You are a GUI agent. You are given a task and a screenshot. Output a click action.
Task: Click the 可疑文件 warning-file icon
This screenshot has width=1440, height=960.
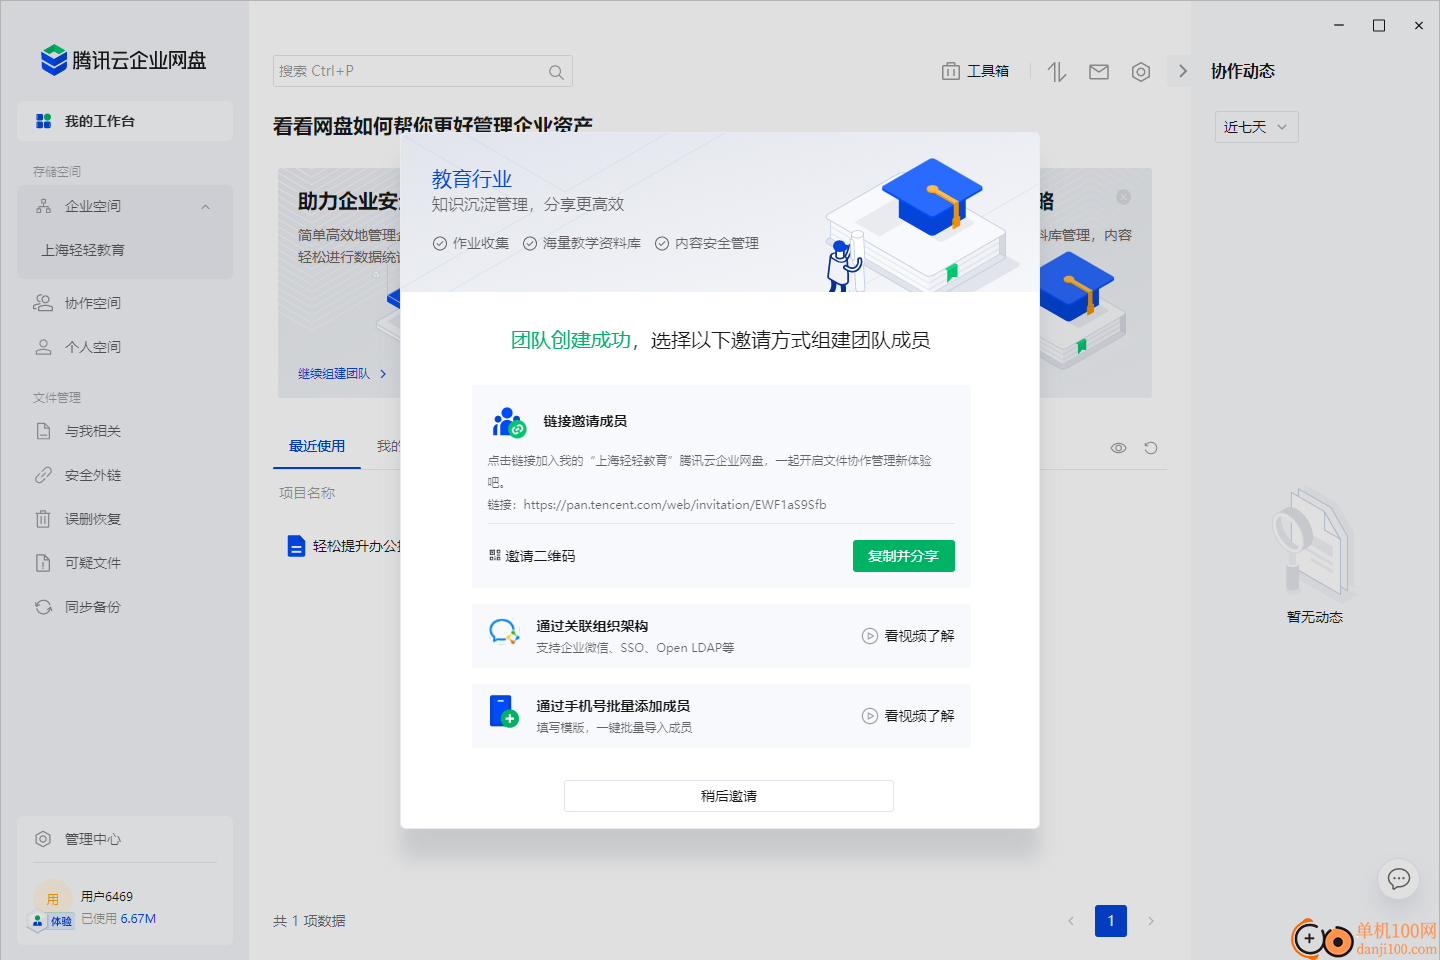click(43, 563)
